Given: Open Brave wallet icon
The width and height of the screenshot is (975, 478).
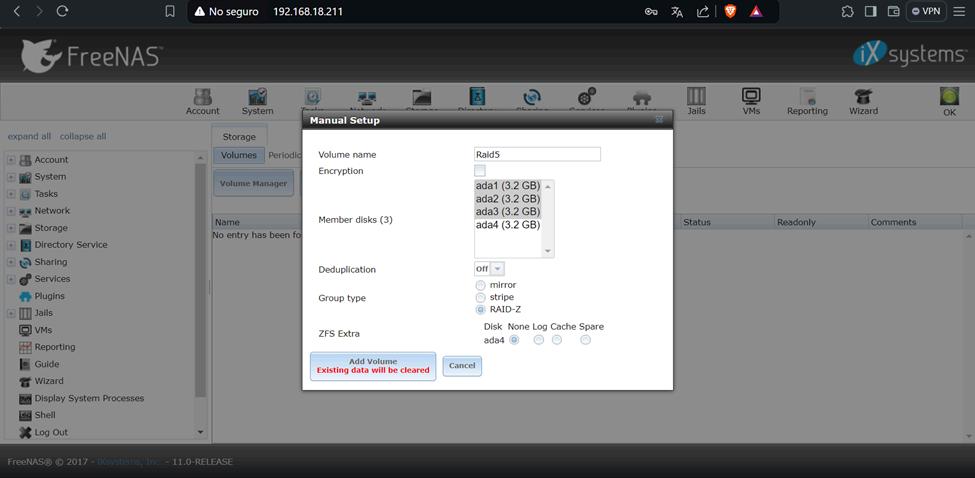Looking at the screenshot, I should pos(893,11).
